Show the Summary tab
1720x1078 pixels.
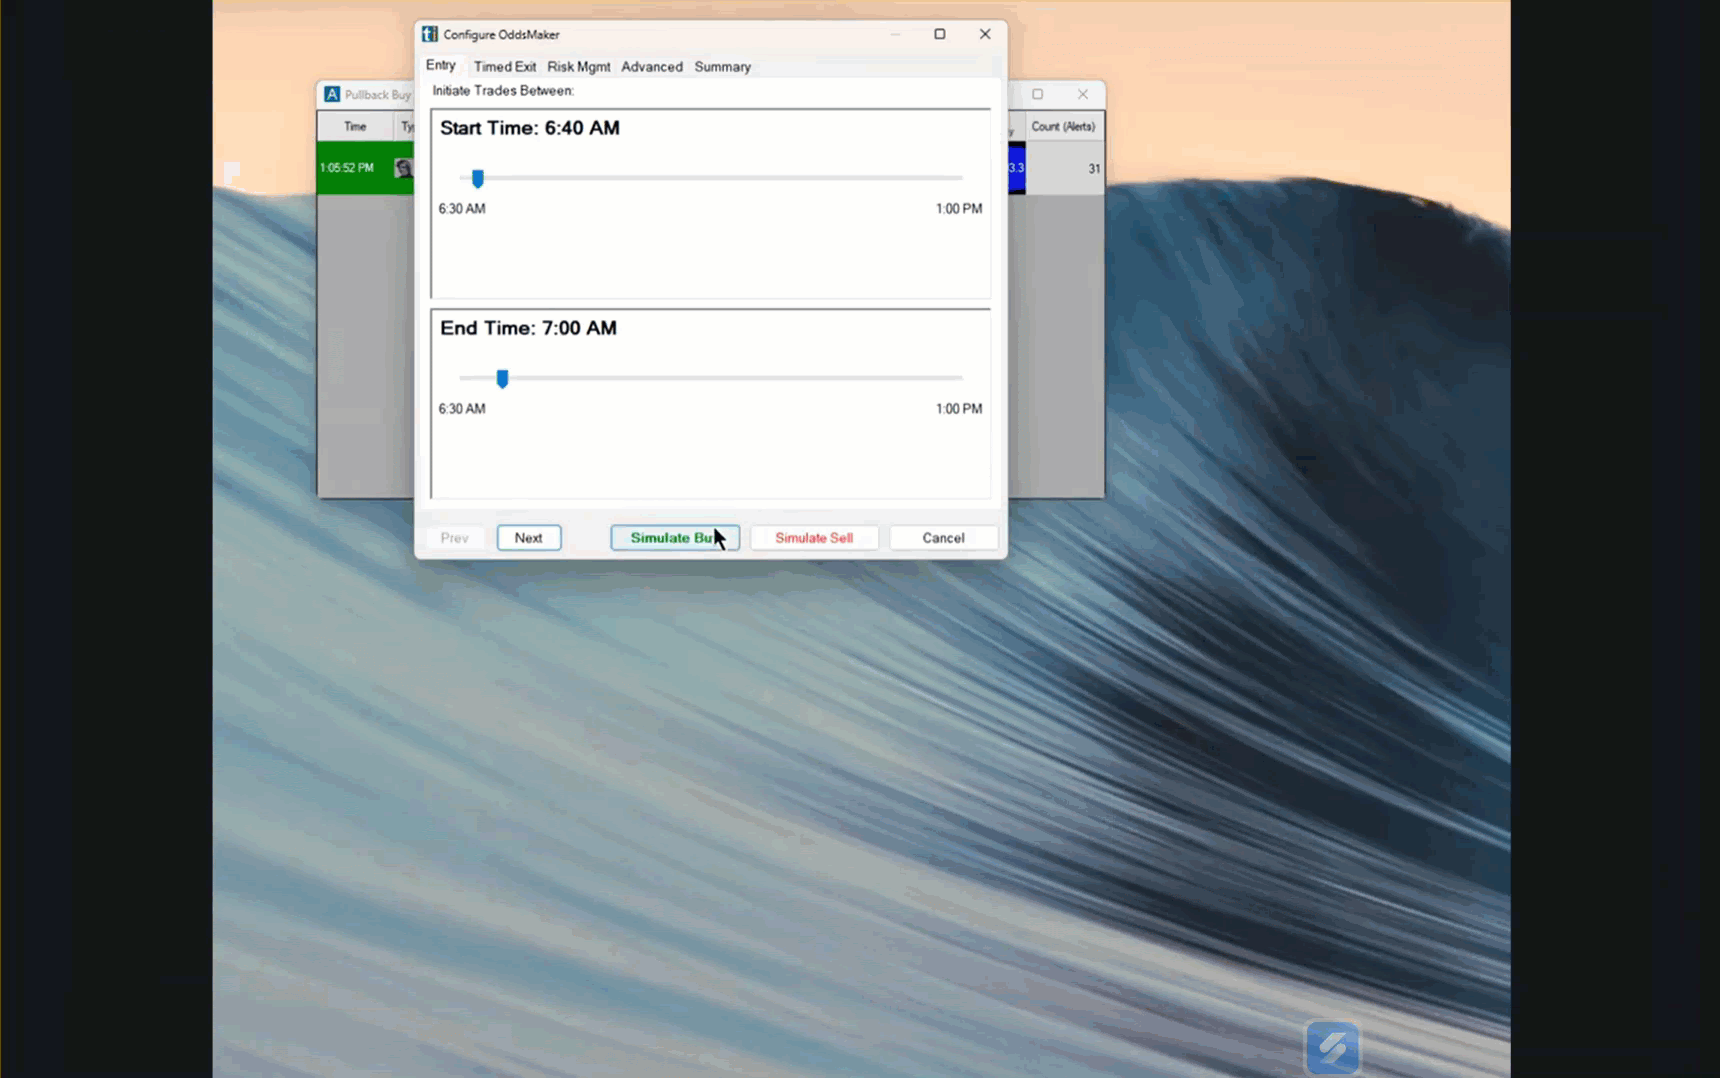(x=722, y=67)
